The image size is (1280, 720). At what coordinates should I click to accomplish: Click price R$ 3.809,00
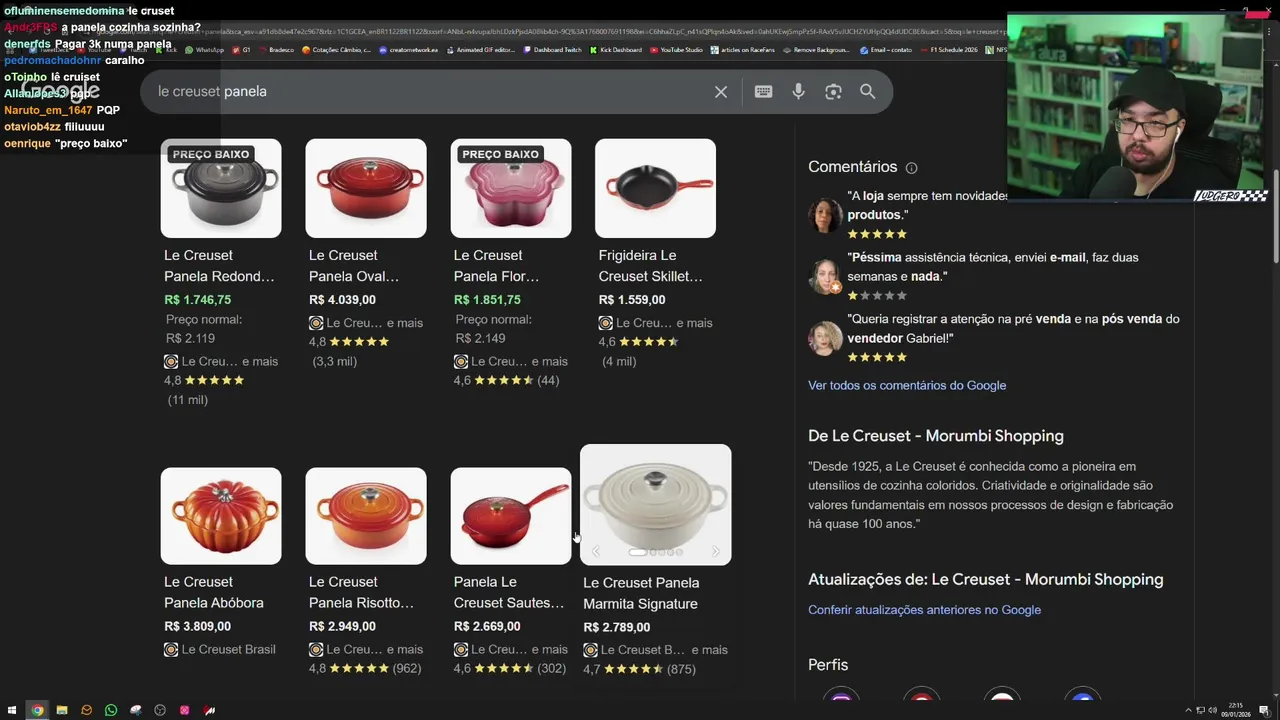(x=198, y=627)
